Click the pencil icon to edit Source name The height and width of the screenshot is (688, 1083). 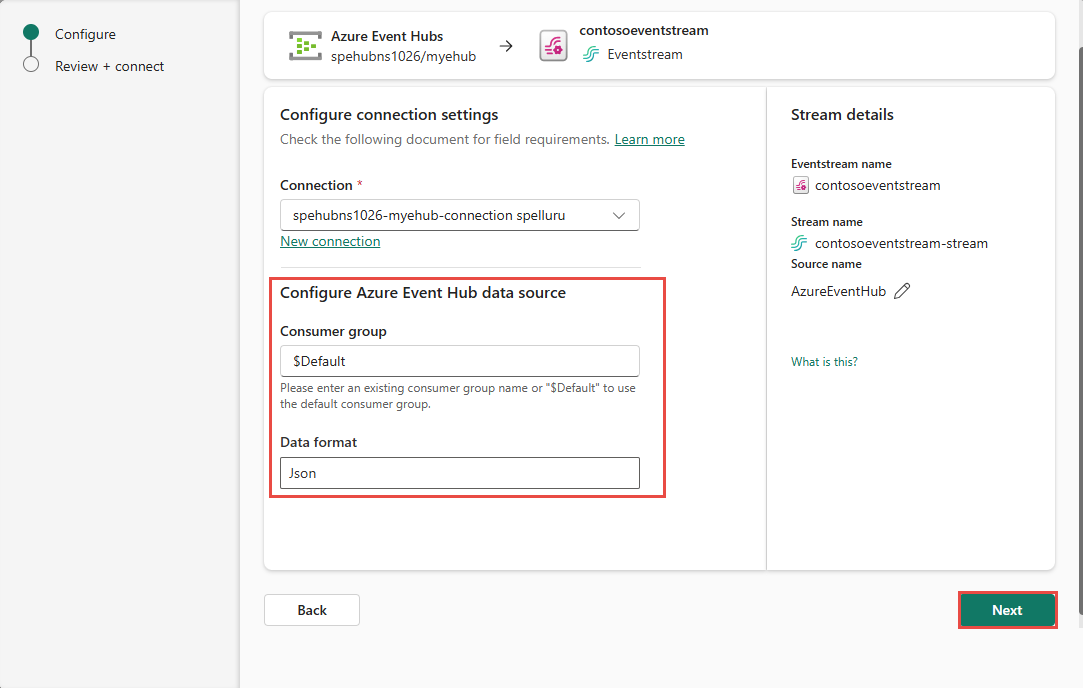pos(902,291)
